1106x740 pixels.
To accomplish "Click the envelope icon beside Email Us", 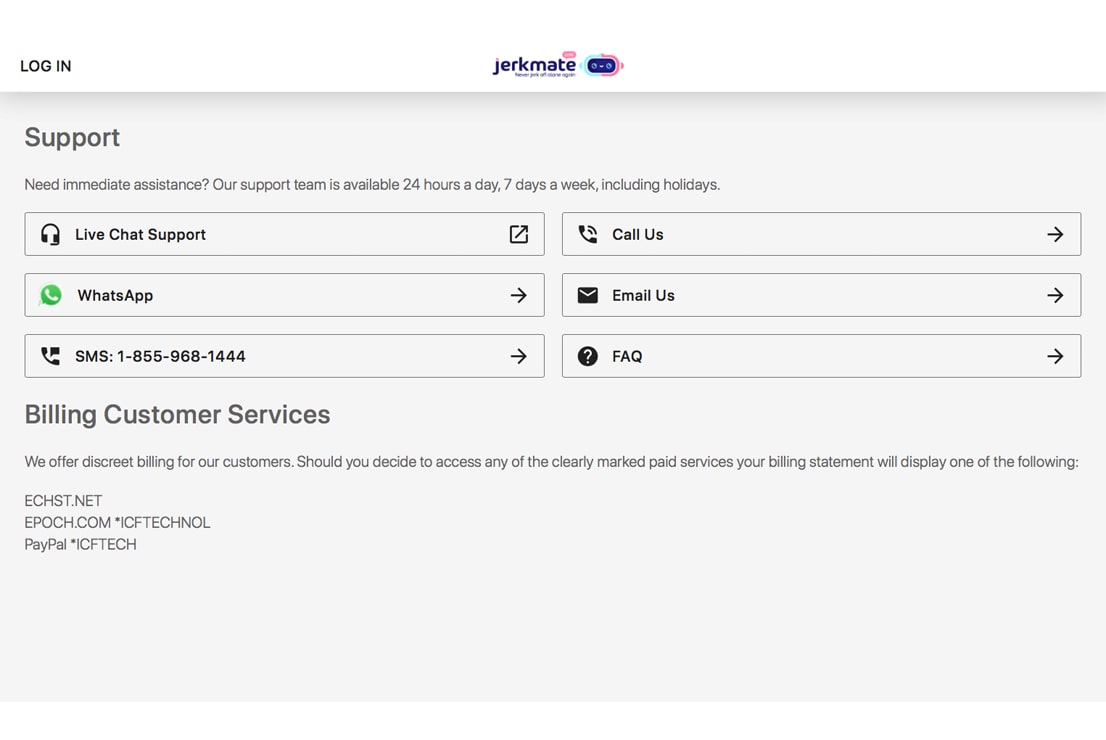I will click(x=588, y=295).
